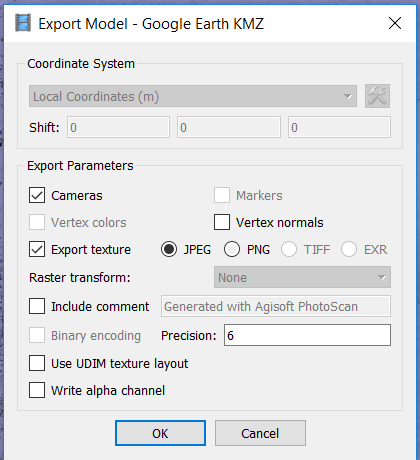Click the Export Model dialog title icon
Viewport: 420px width, 460px height.
[x=23, y=23]
